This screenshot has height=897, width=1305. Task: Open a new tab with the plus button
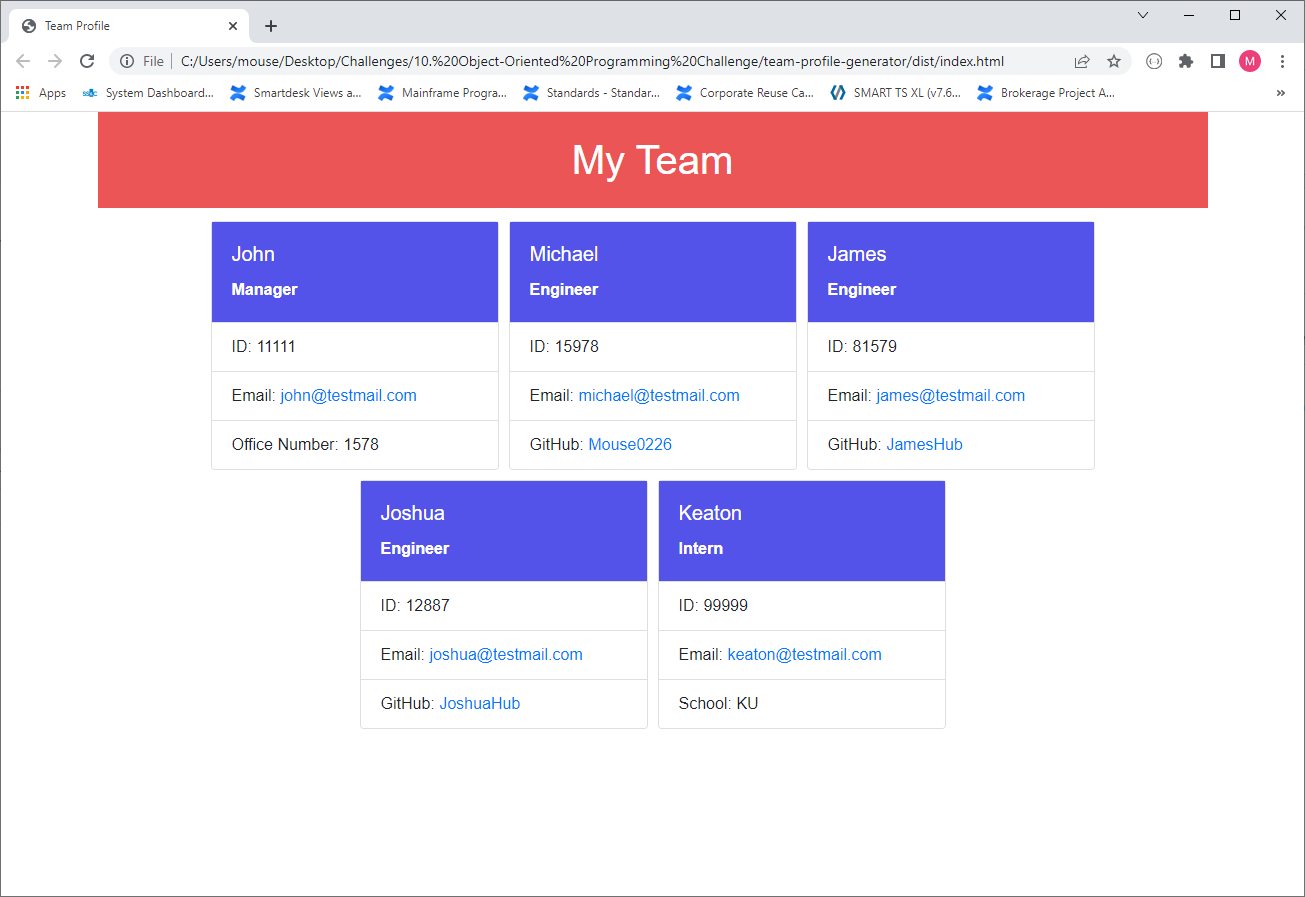tap(270, 25)
